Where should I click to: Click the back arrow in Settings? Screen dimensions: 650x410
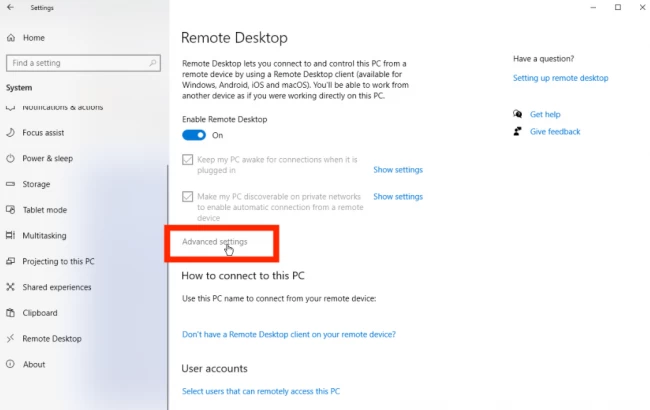tap(10, 7)
